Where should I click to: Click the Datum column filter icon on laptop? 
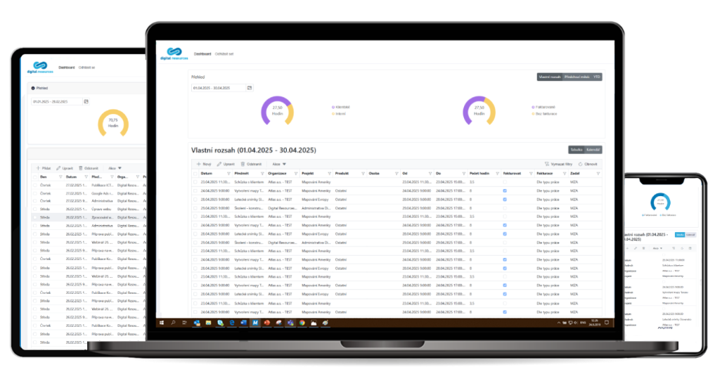point(229,174)
